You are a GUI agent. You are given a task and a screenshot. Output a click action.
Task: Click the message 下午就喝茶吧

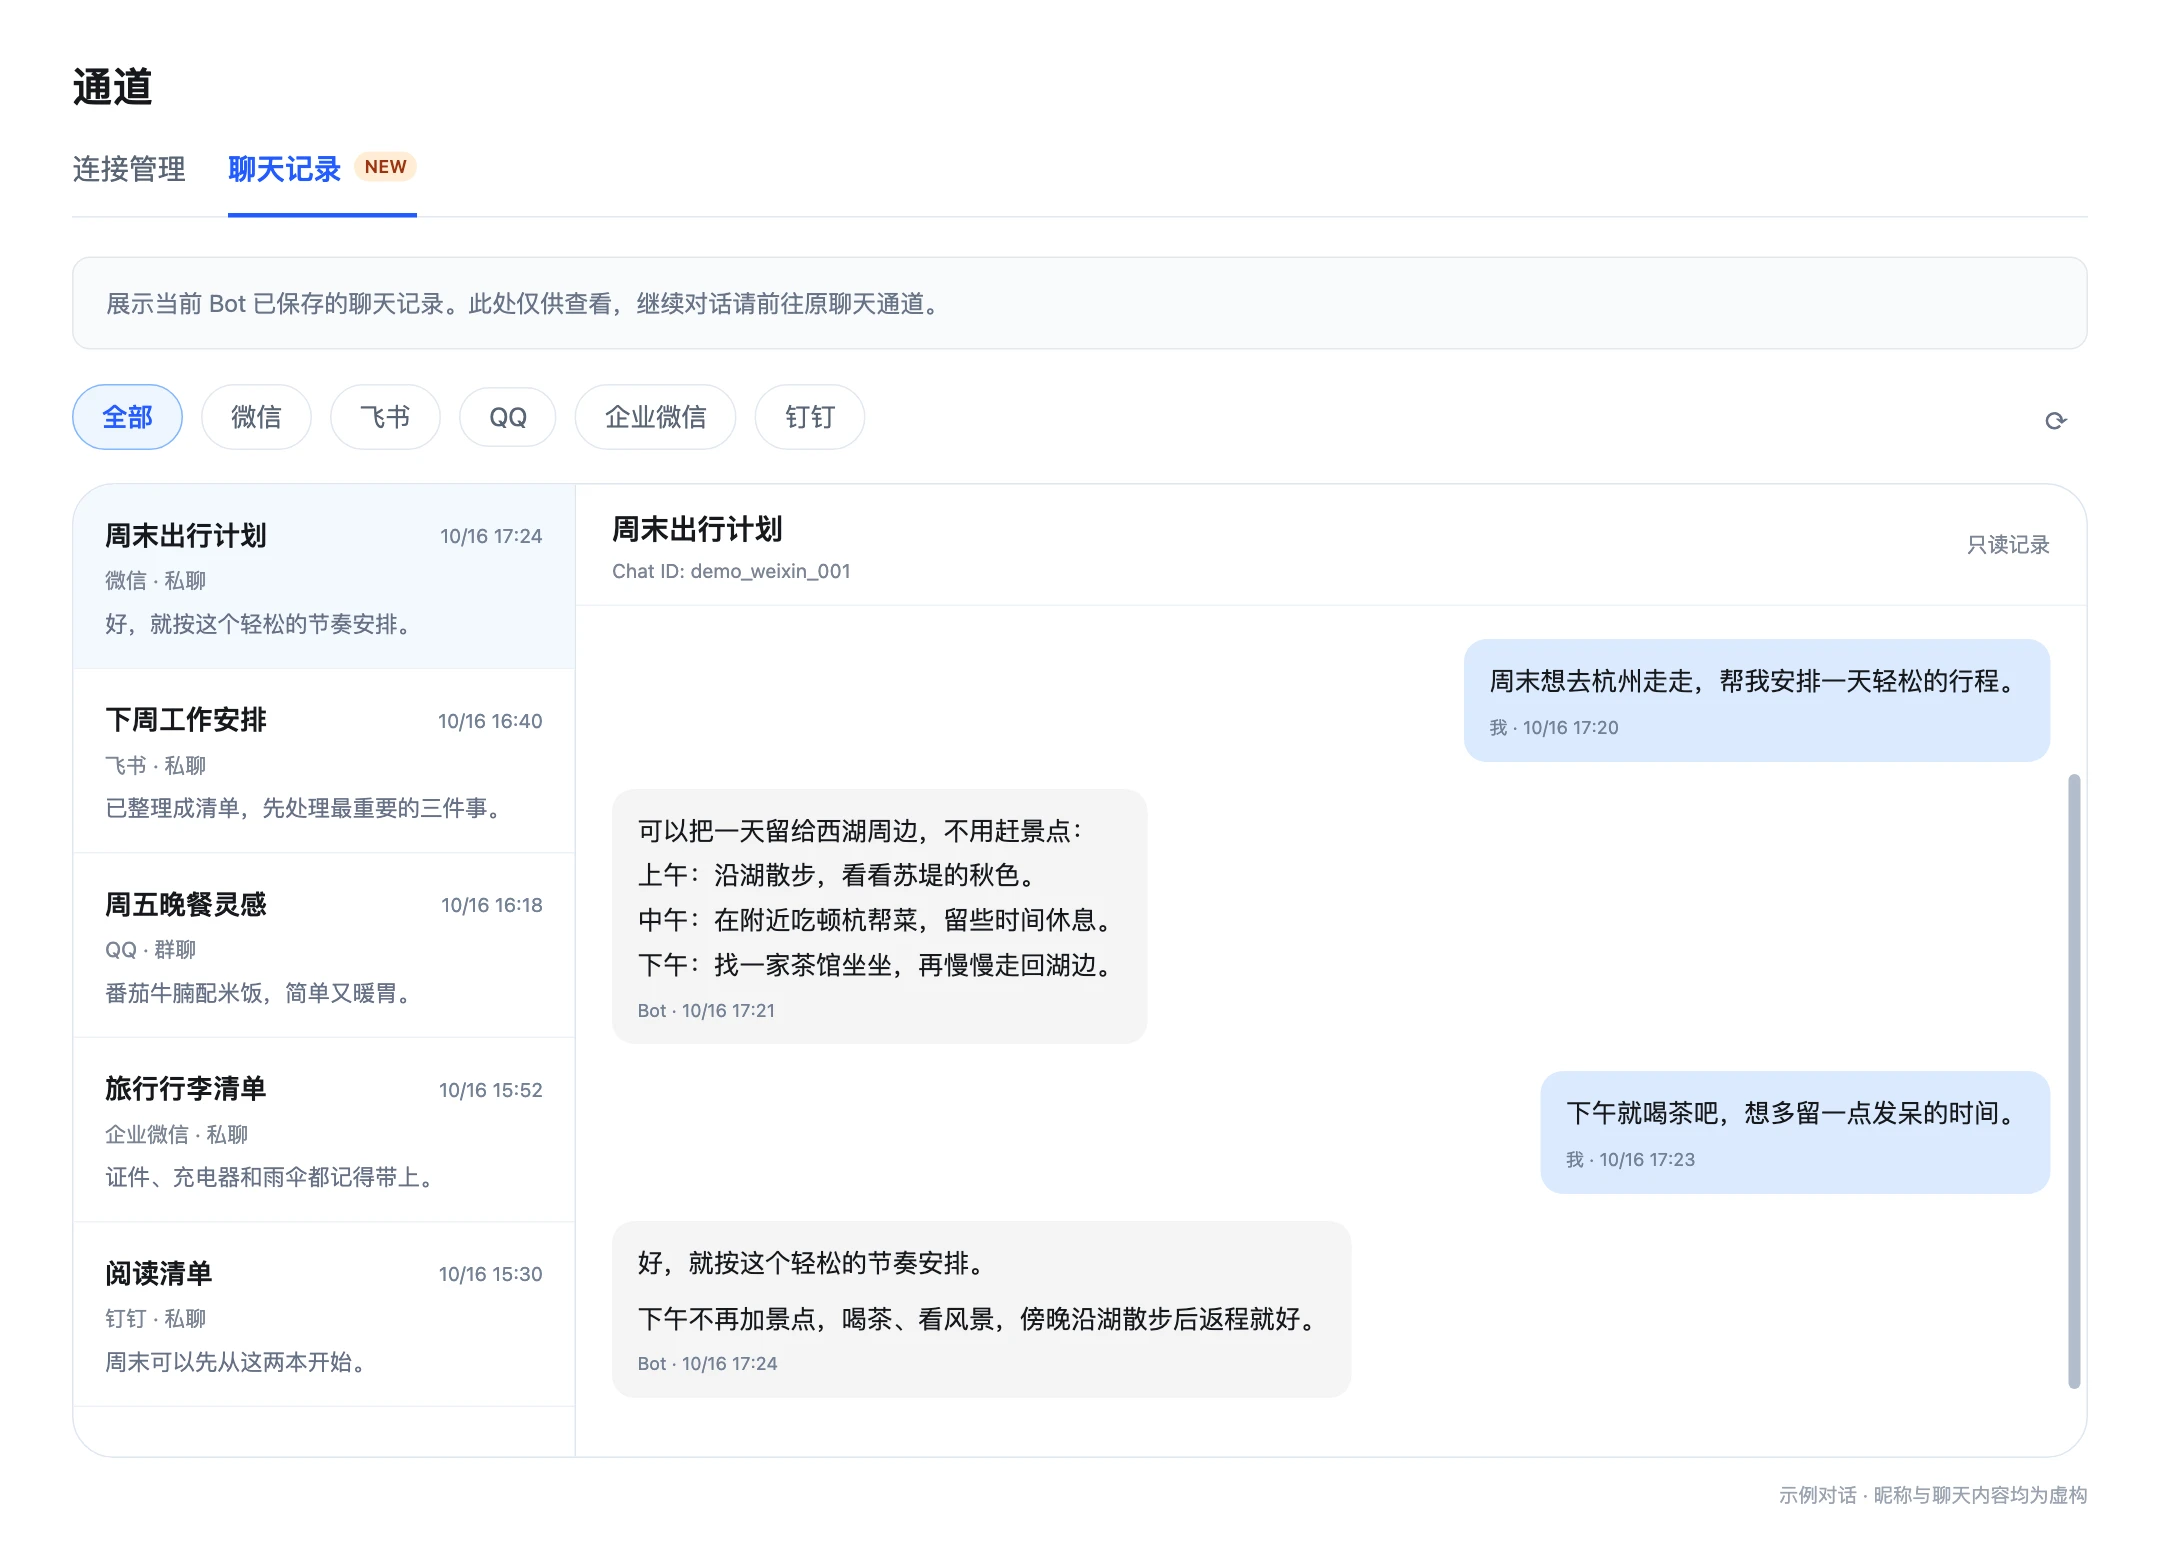click(1795, 1132)
